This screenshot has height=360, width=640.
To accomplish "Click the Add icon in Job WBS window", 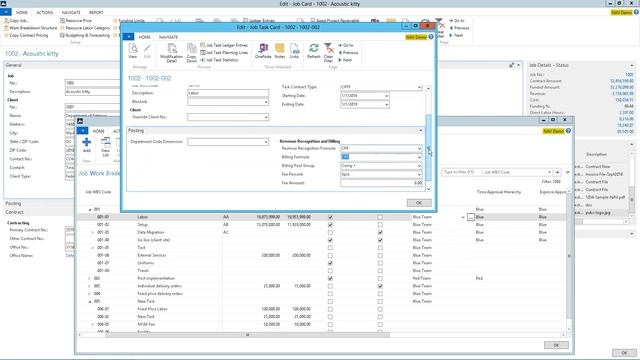I will point(87,145).
